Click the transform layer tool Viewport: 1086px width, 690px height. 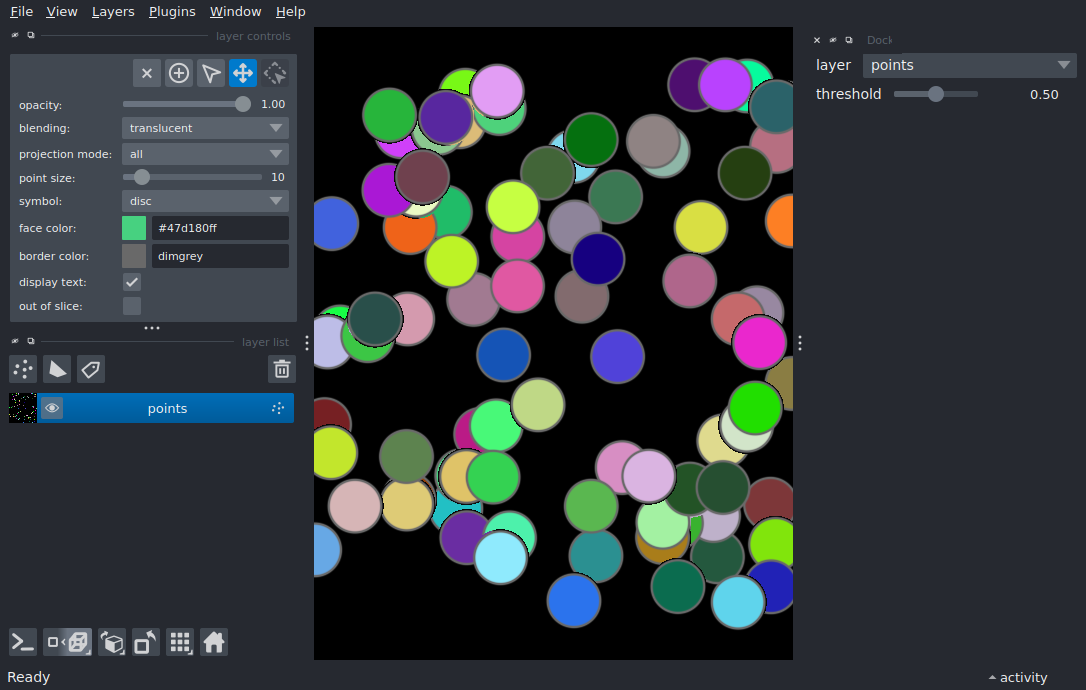point(275,73)
